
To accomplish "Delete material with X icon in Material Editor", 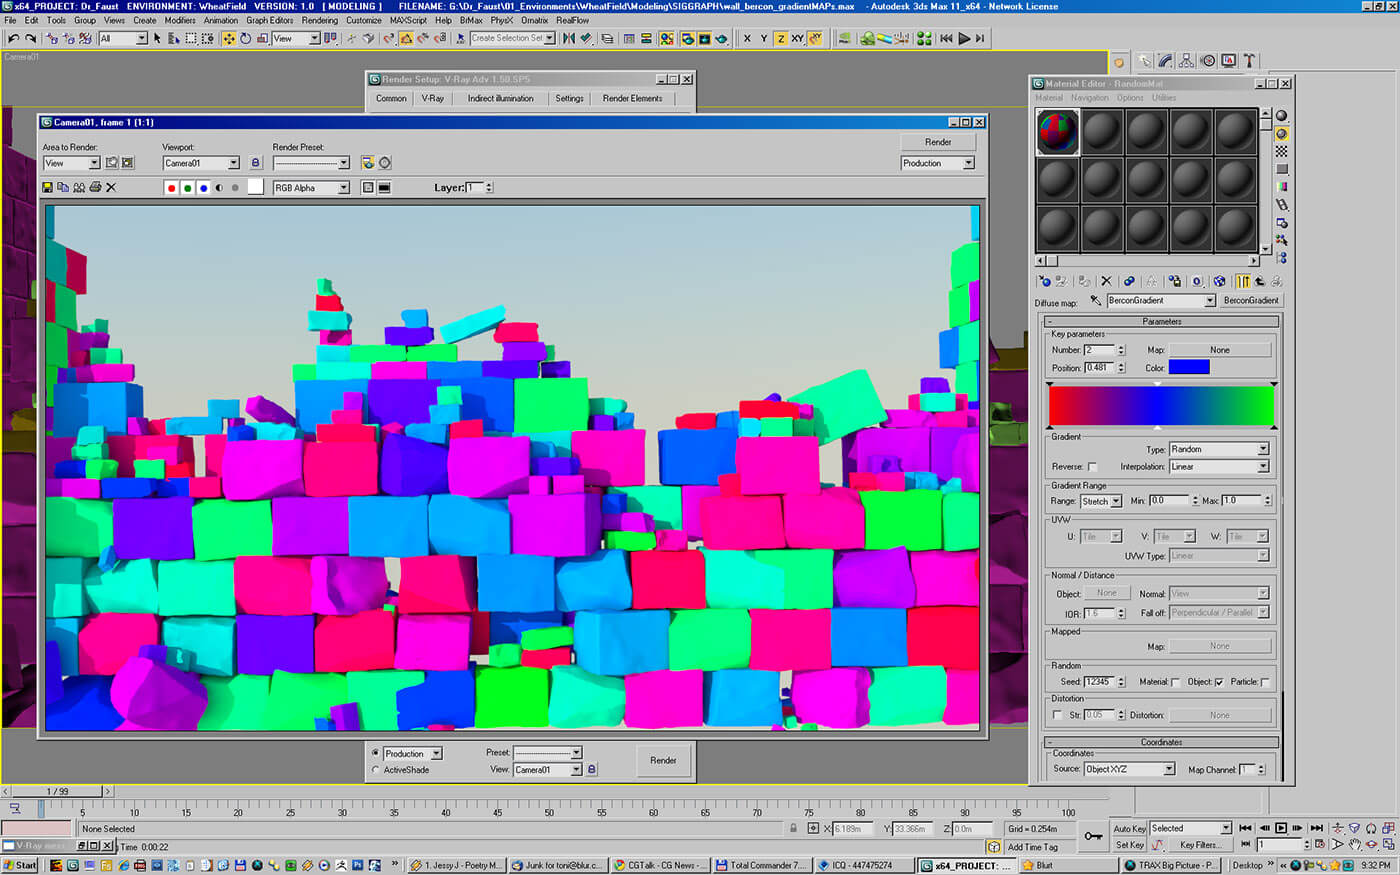I will pos(1106,281).
